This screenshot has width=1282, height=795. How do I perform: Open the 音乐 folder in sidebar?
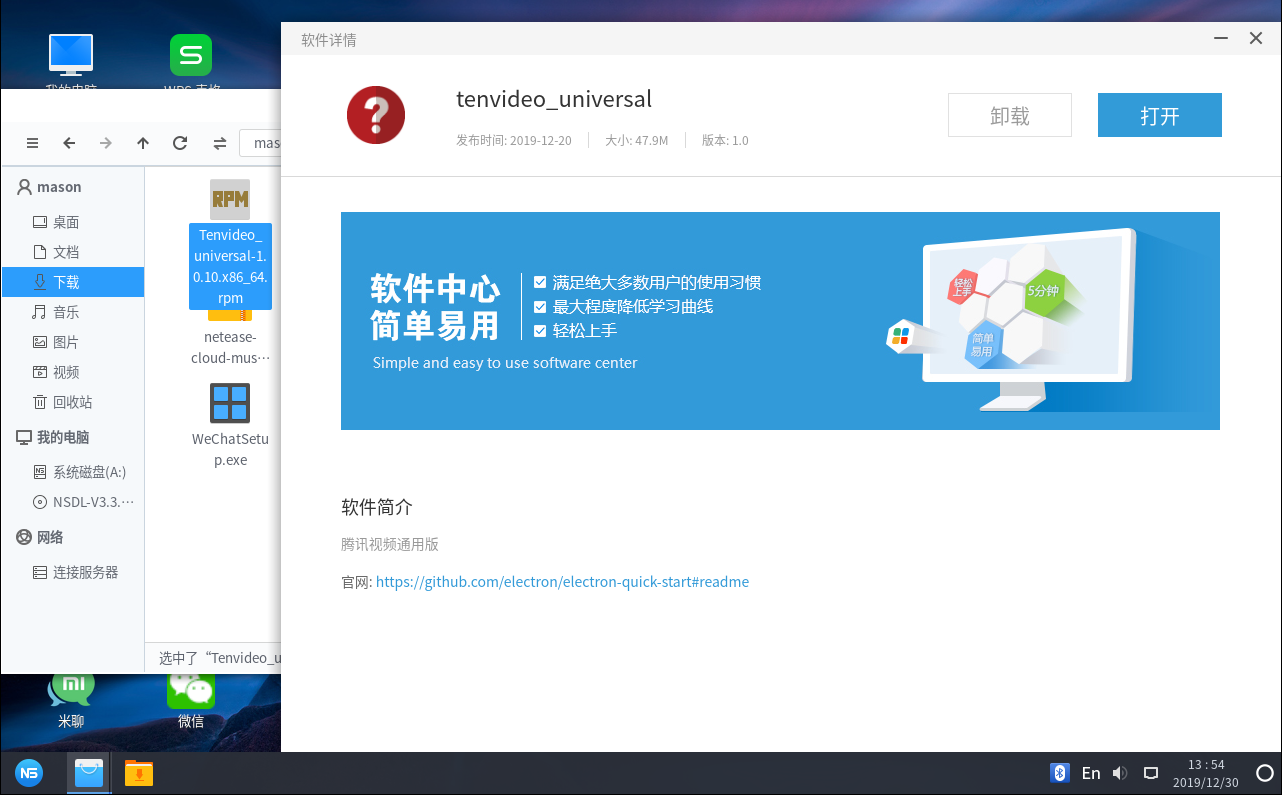[72, 312]
